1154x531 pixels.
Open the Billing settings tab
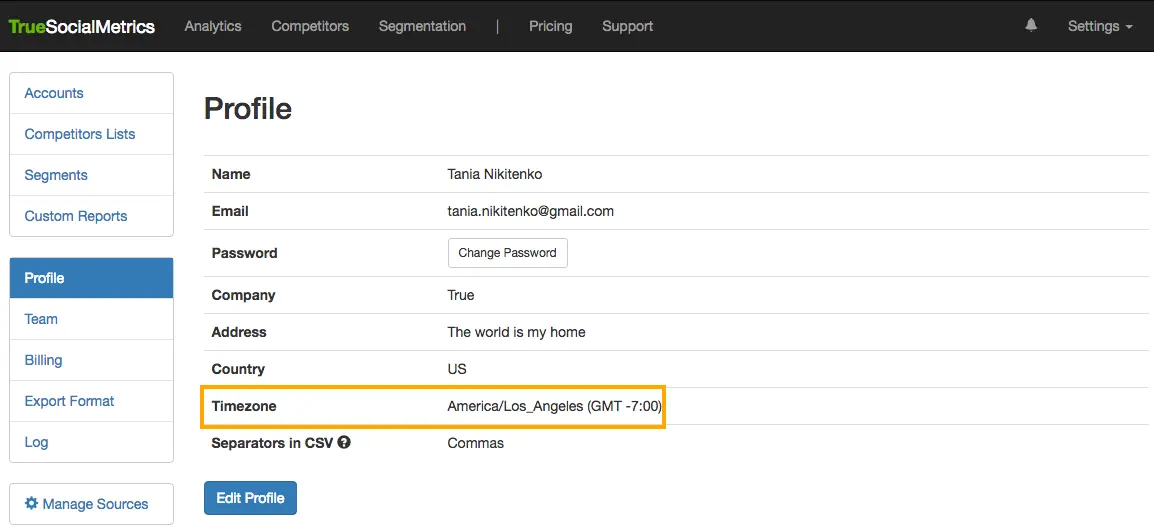click(43, 360)
